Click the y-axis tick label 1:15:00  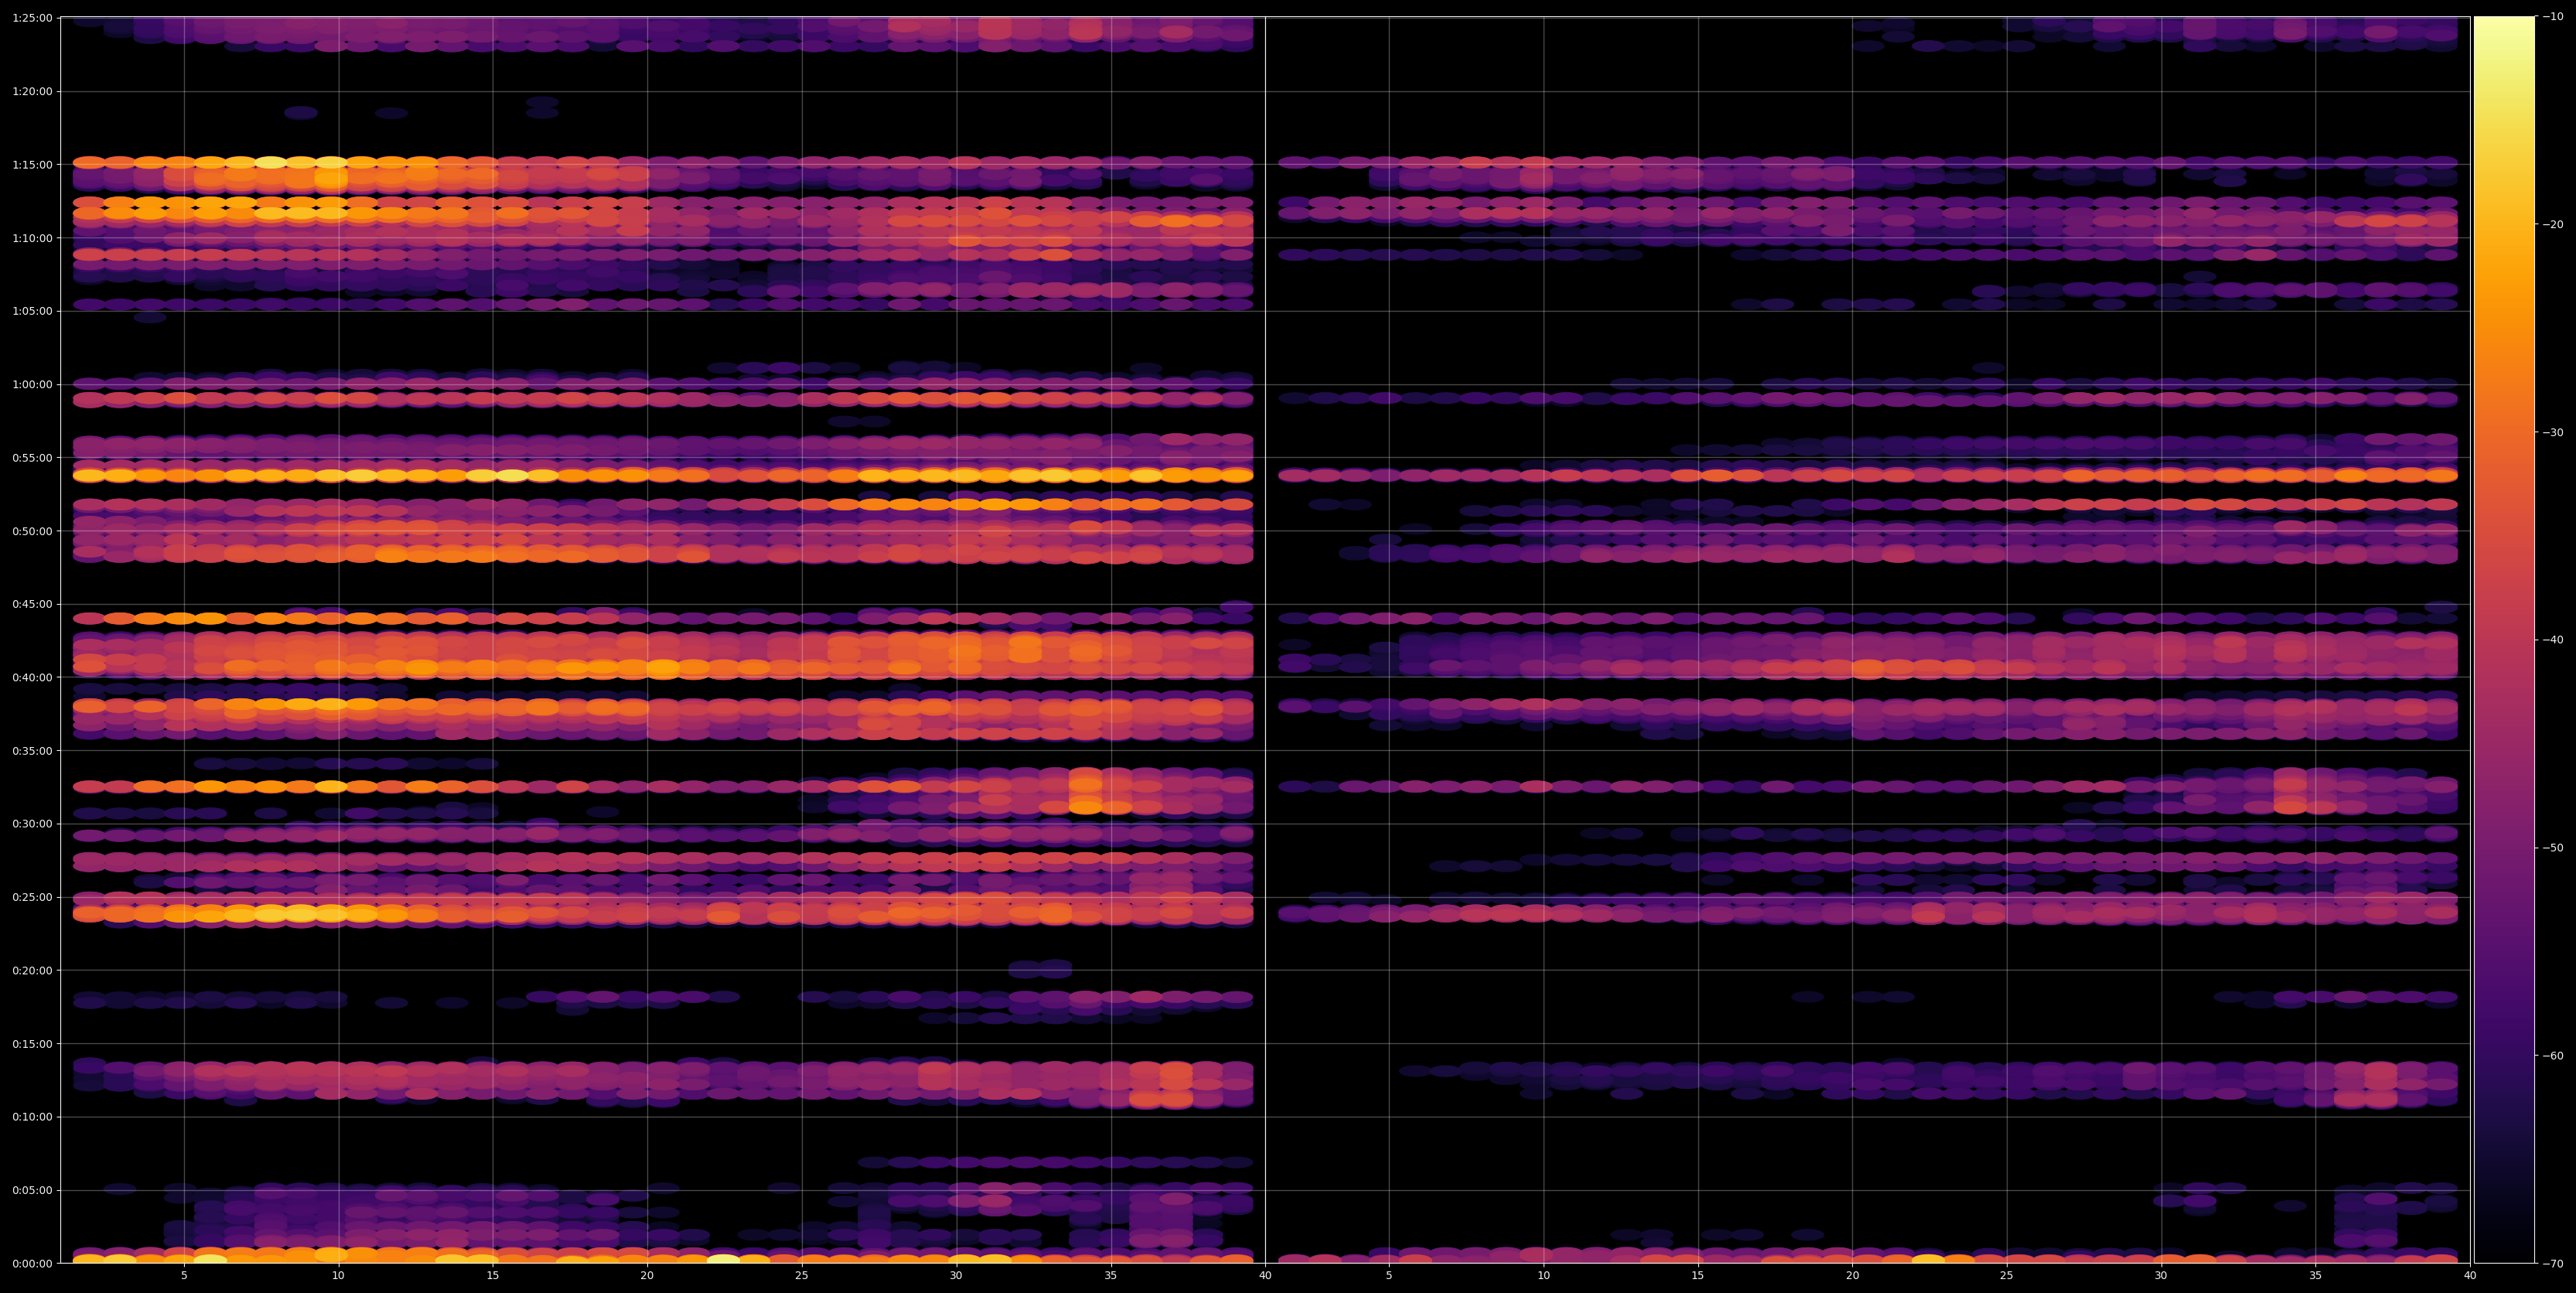pos(32,164)
